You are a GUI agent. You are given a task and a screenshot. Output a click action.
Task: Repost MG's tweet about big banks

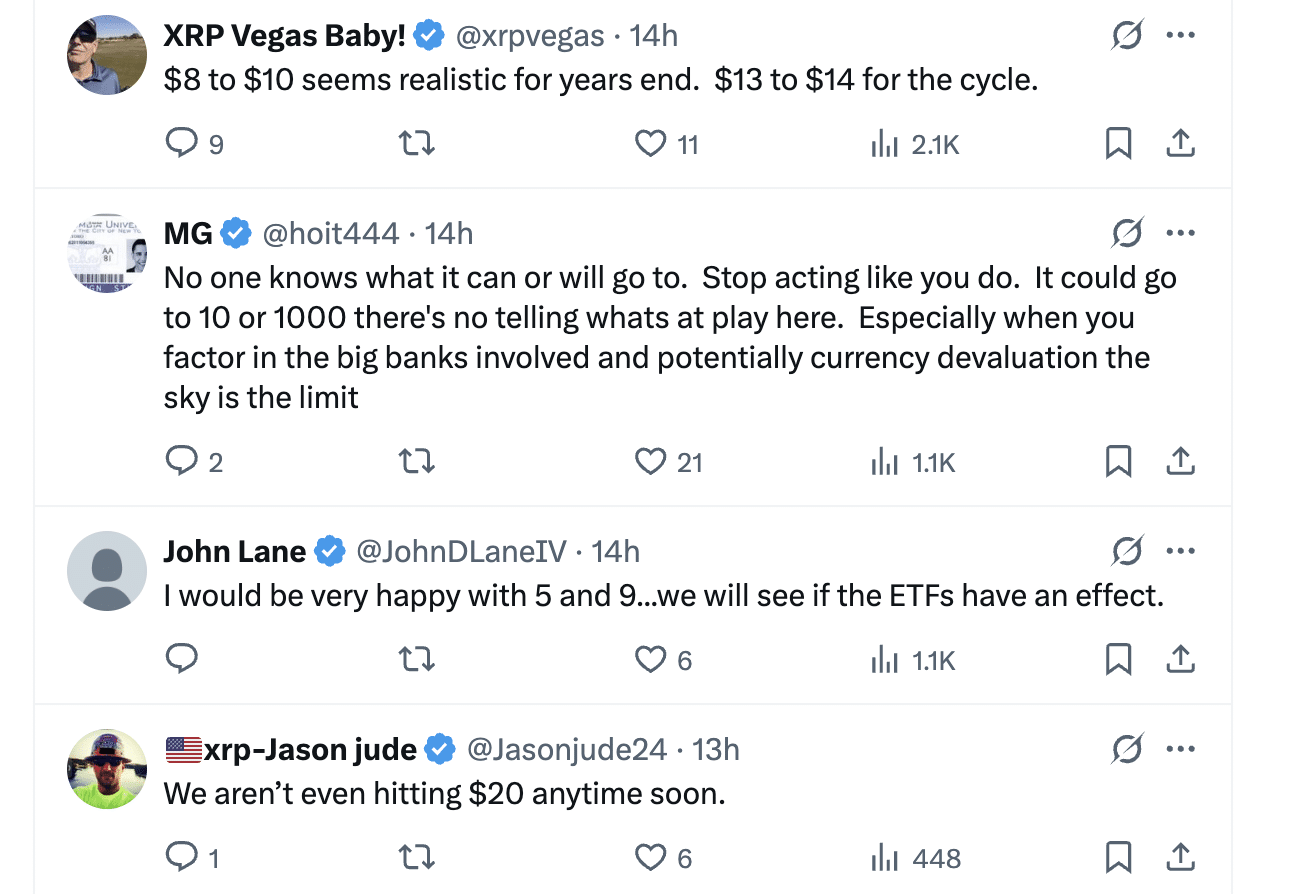point(415,462)
